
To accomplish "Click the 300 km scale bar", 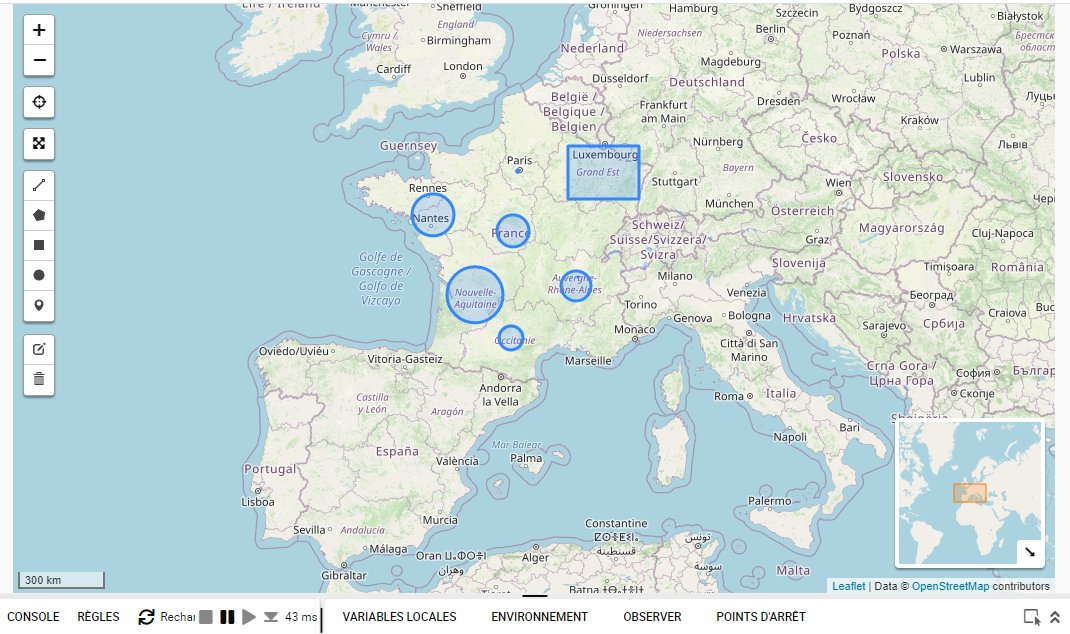I will pos(61,580).
